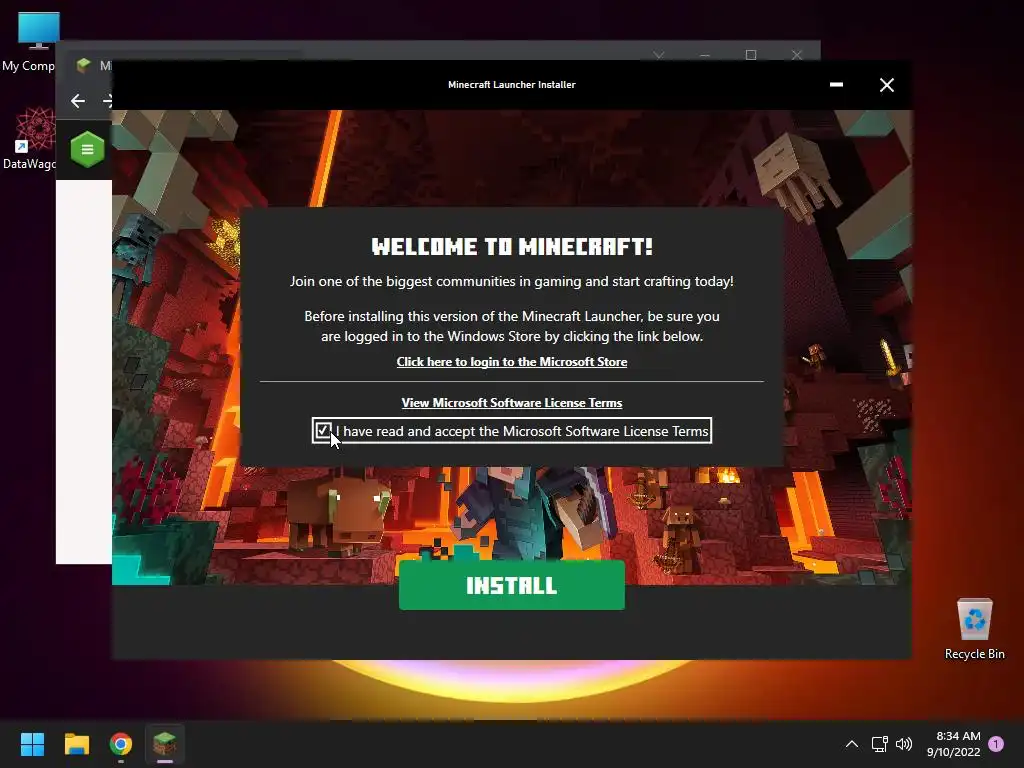
Task: Close the Minecraft Launcher Installer window
Action: (886, 85)
